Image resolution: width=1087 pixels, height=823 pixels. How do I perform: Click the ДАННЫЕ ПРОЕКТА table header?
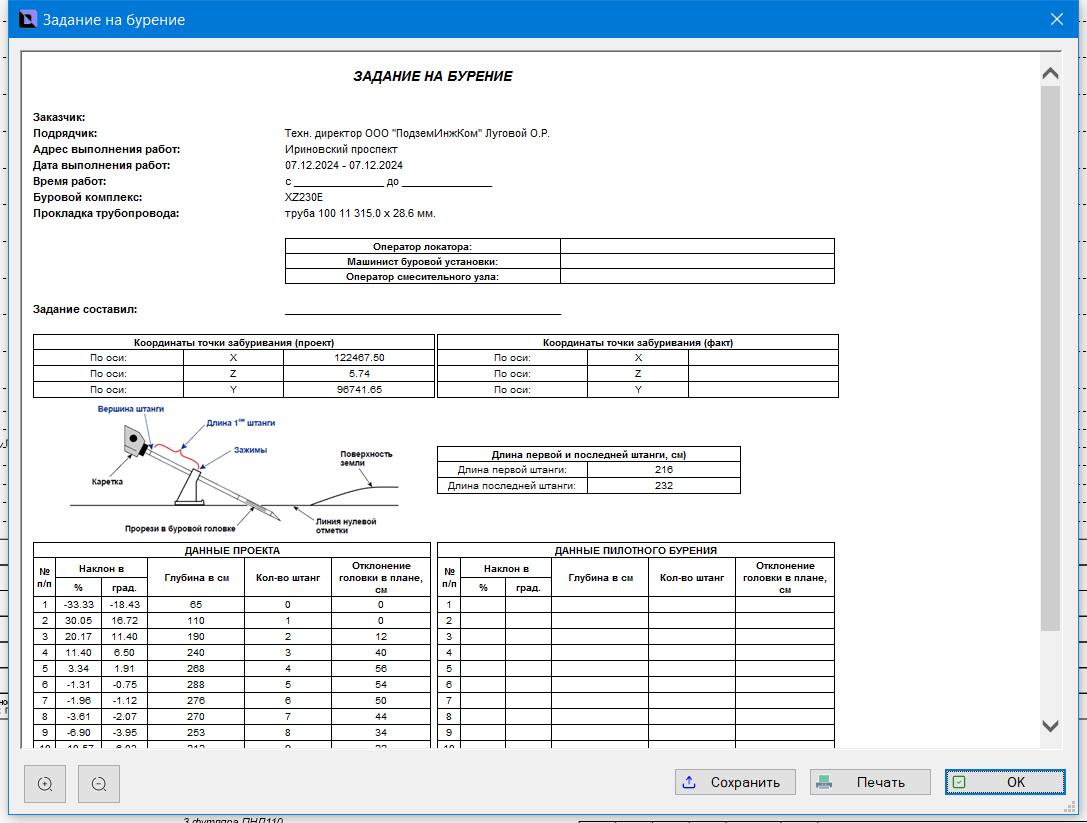coord(232,551)
